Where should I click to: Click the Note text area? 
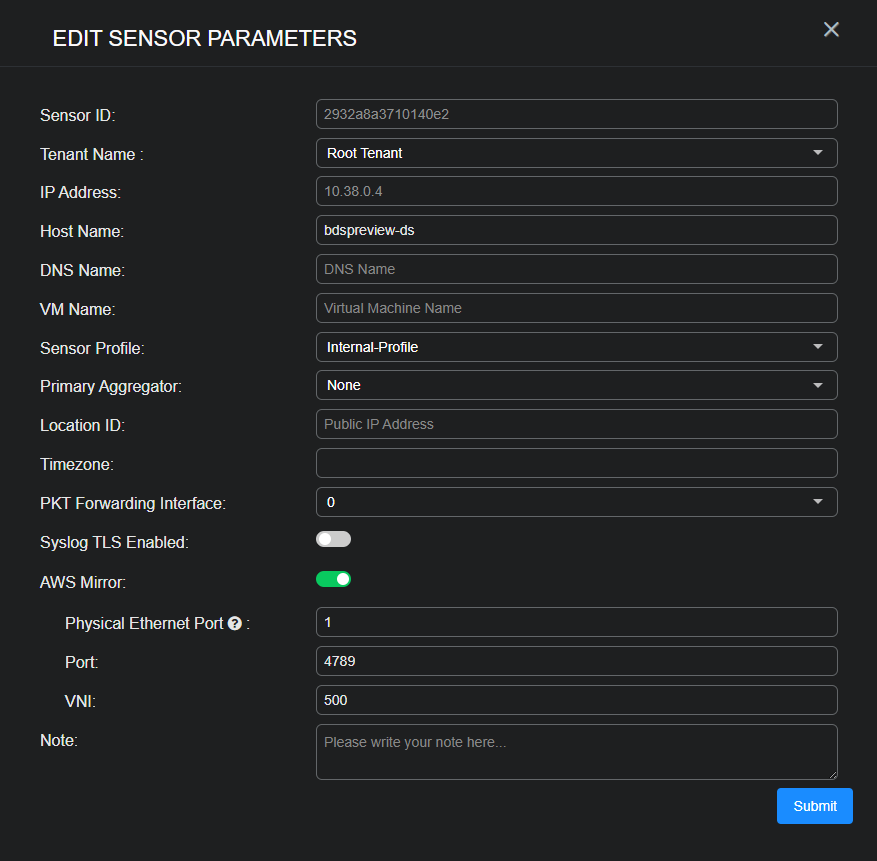point(576,751)
